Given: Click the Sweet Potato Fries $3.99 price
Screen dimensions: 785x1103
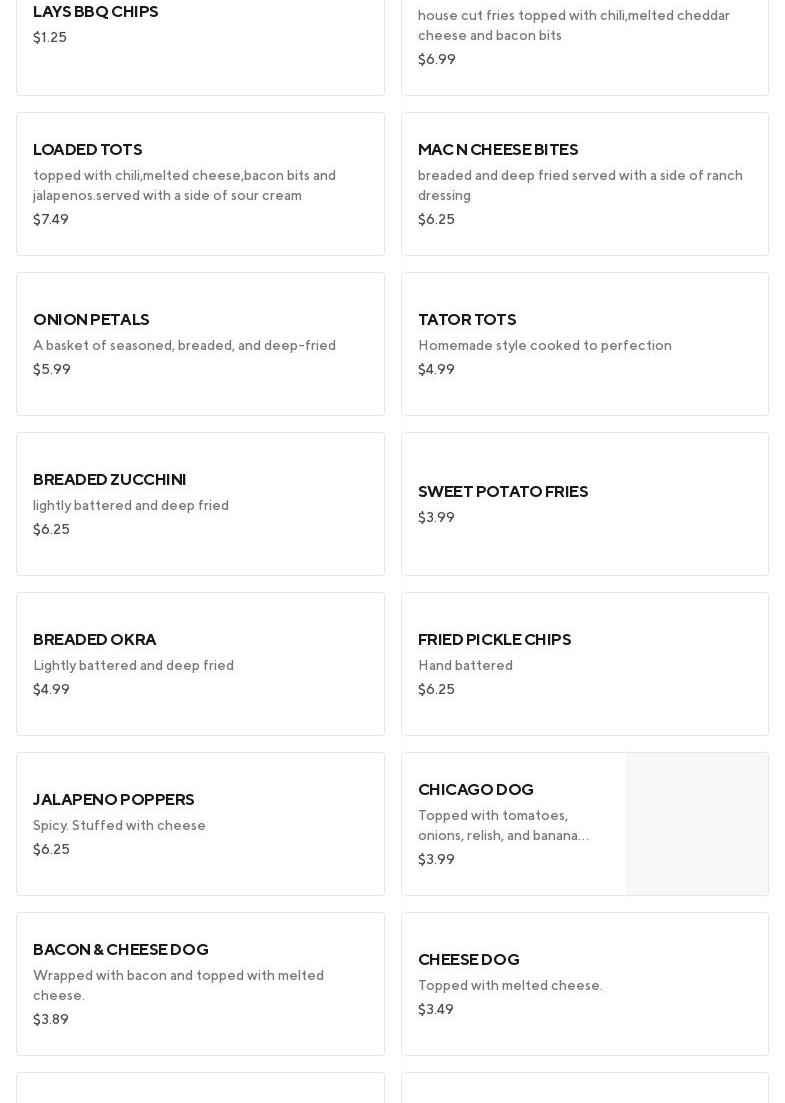Looking at the screenshot, I should point(436,518).
